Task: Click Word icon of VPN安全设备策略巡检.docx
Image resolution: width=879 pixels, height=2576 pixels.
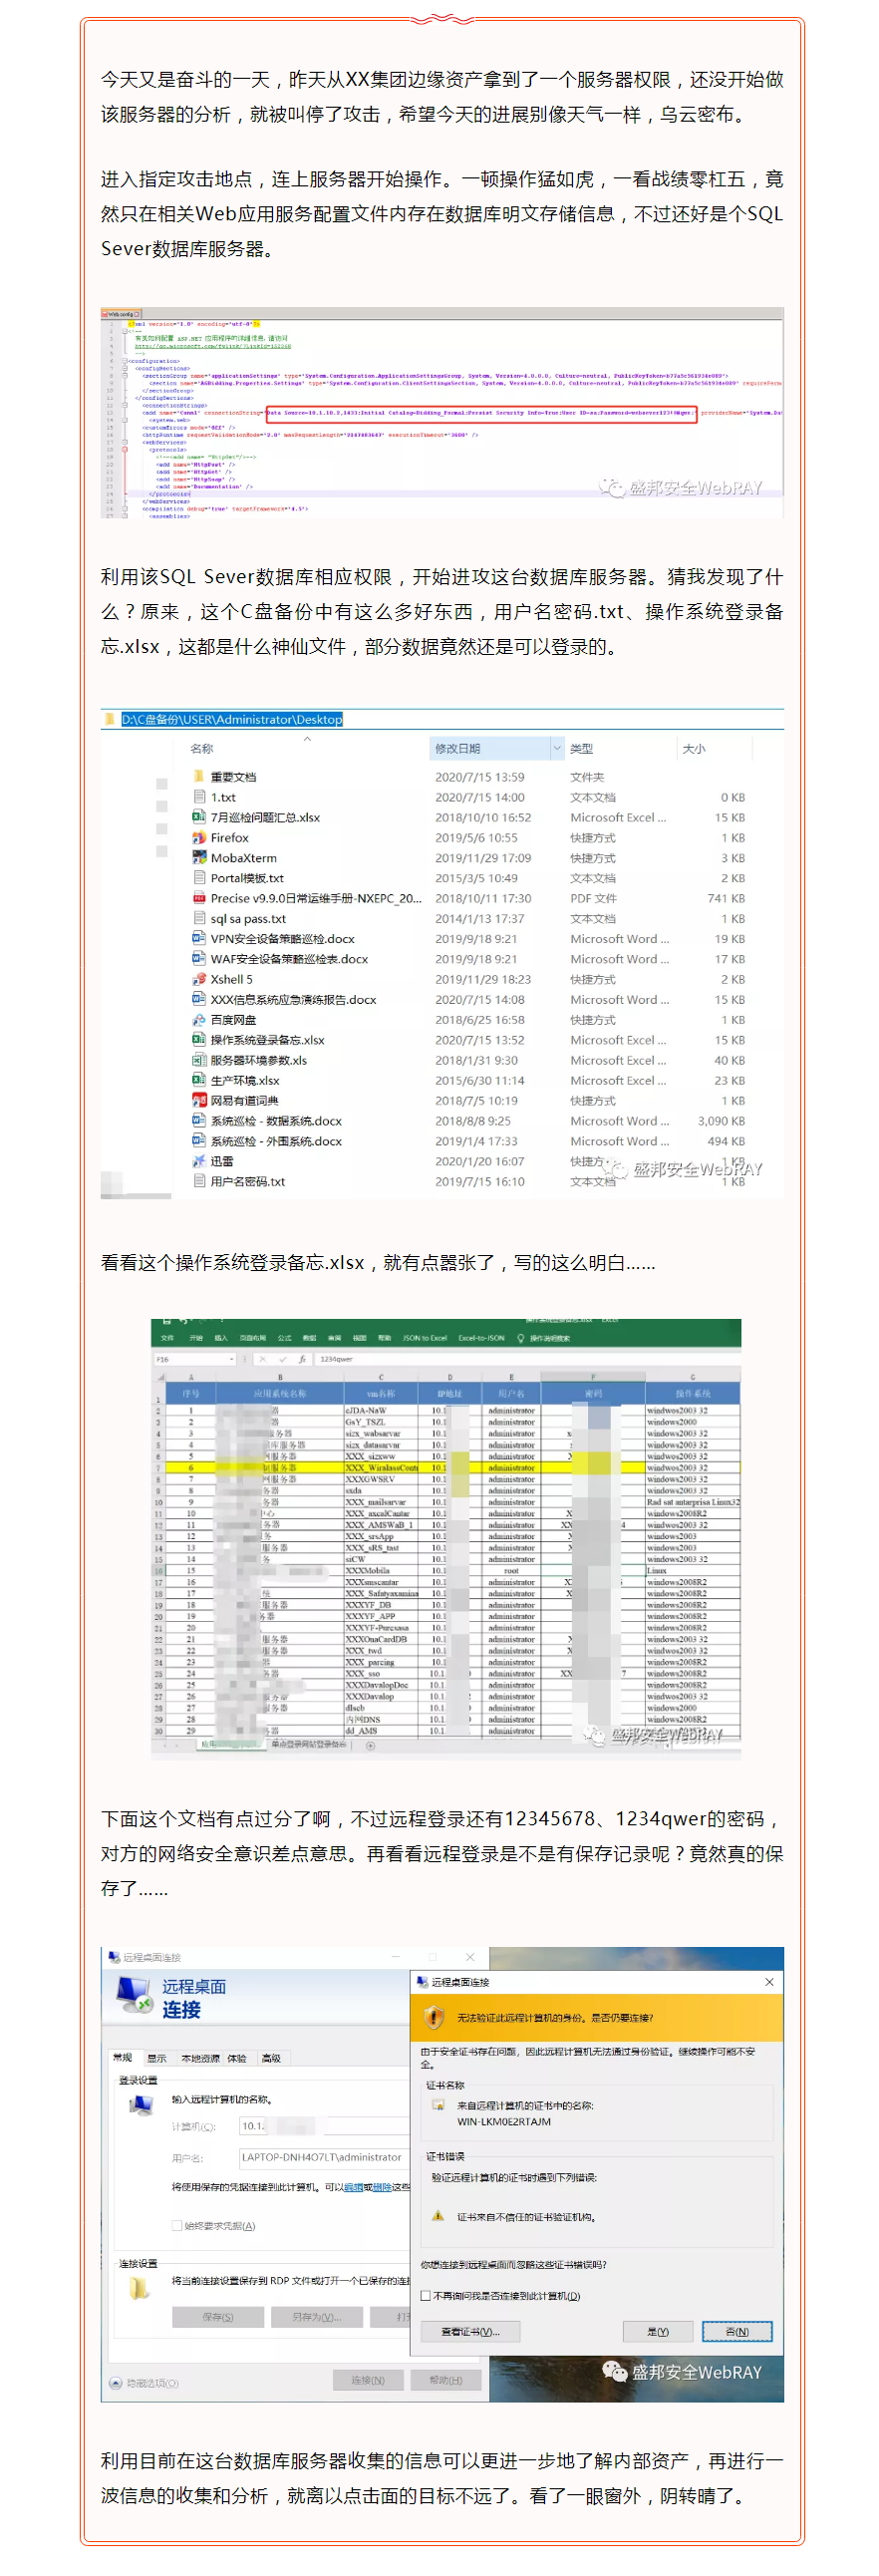Action: tap(199, 938)
